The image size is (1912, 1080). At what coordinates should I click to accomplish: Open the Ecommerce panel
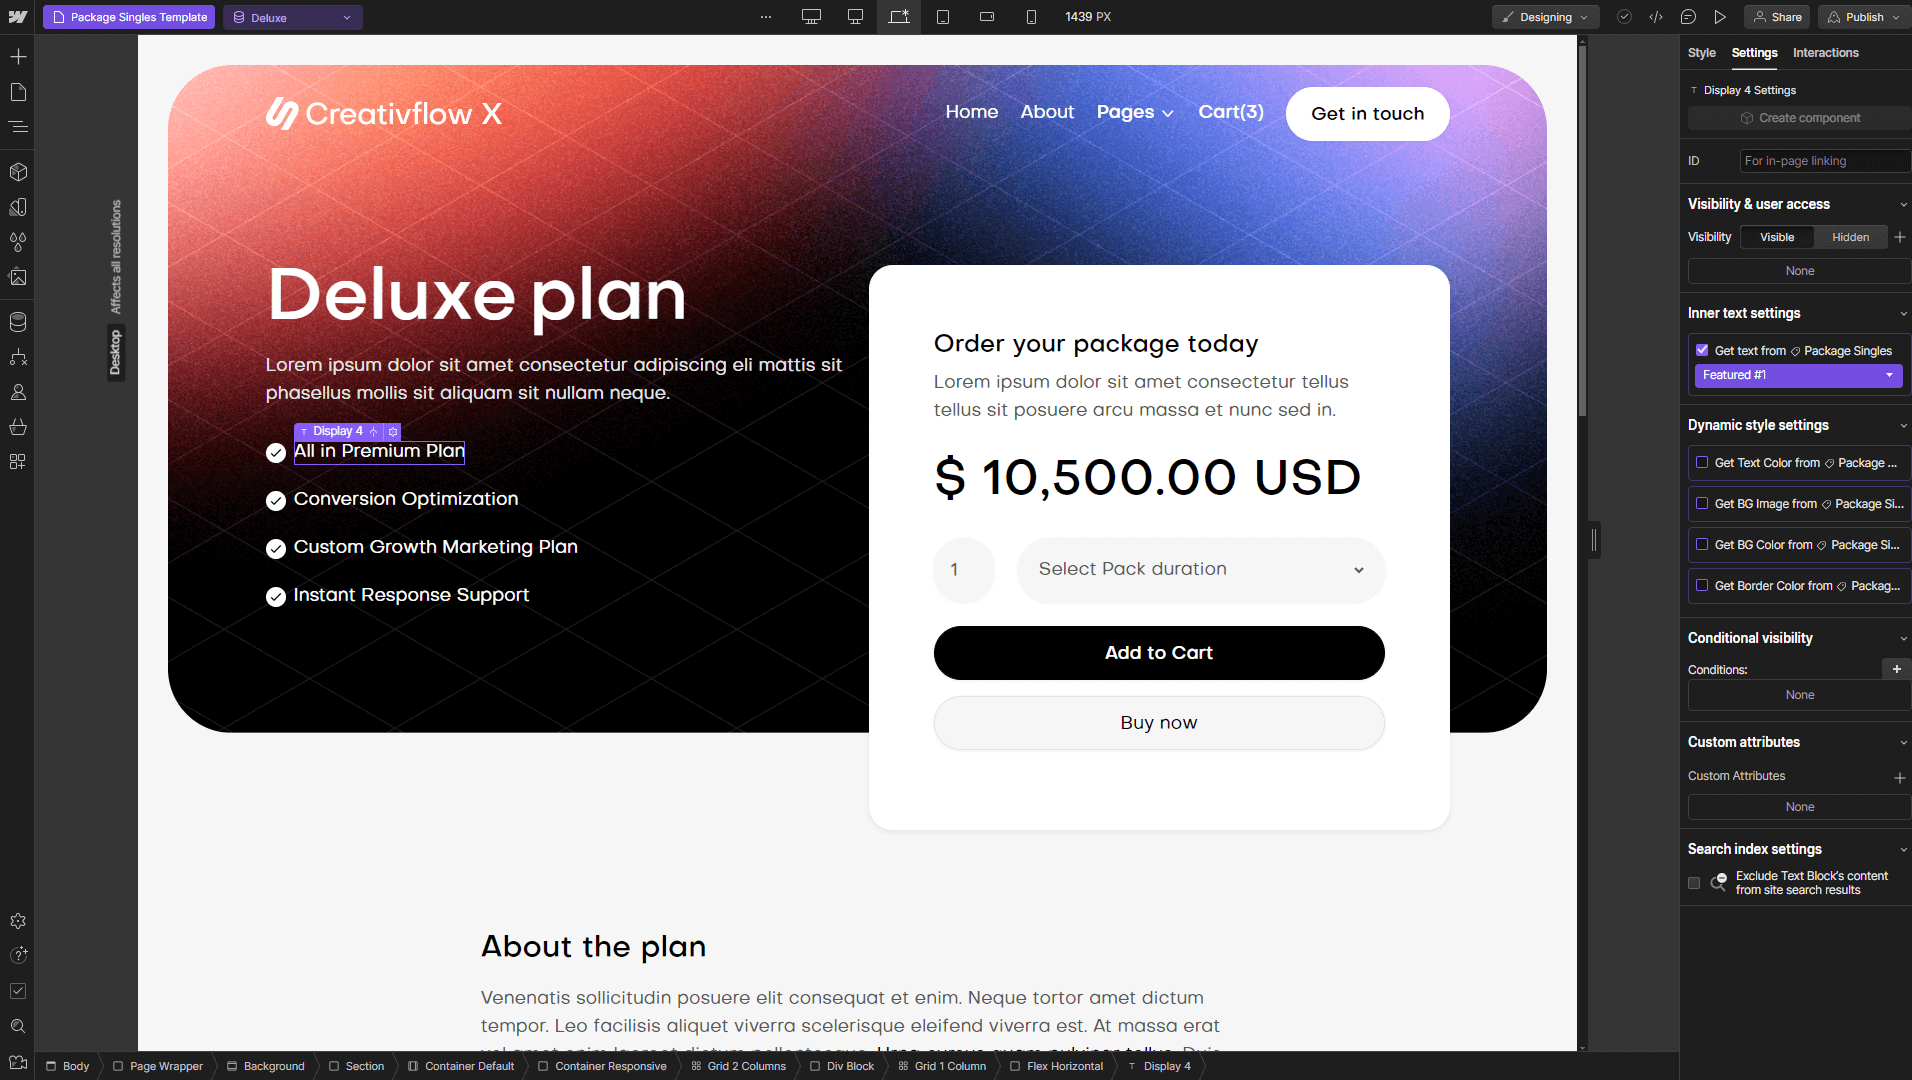[x=18, y=427]
